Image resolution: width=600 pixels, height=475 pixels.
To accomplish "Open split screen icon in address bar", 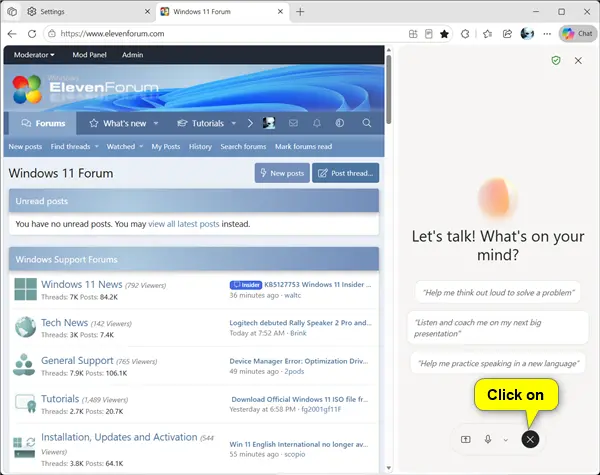I will 413,34.
